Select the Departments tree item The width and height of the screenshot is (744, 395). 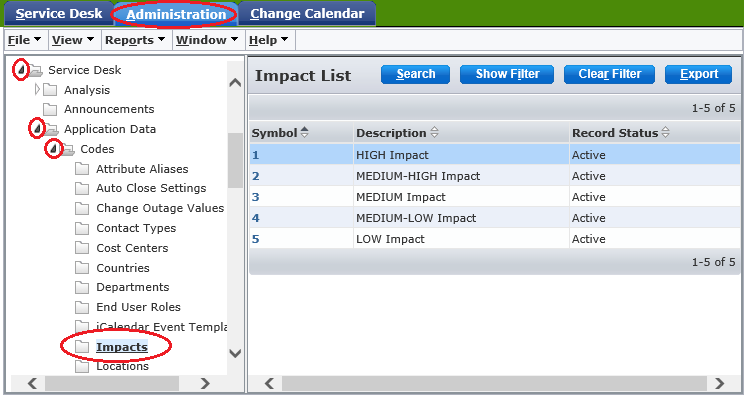pos(132,287)
